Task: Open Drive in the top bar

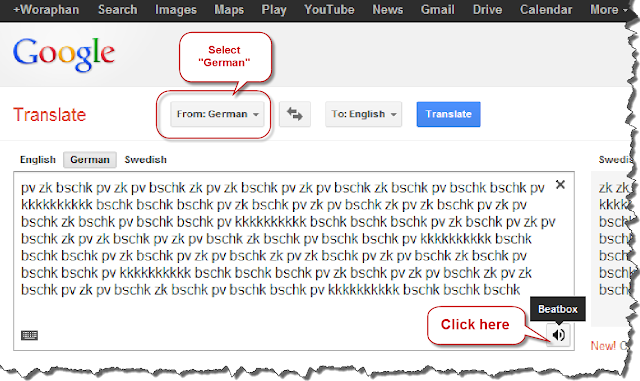Action: pyautogui.click(x=487, y=9)
